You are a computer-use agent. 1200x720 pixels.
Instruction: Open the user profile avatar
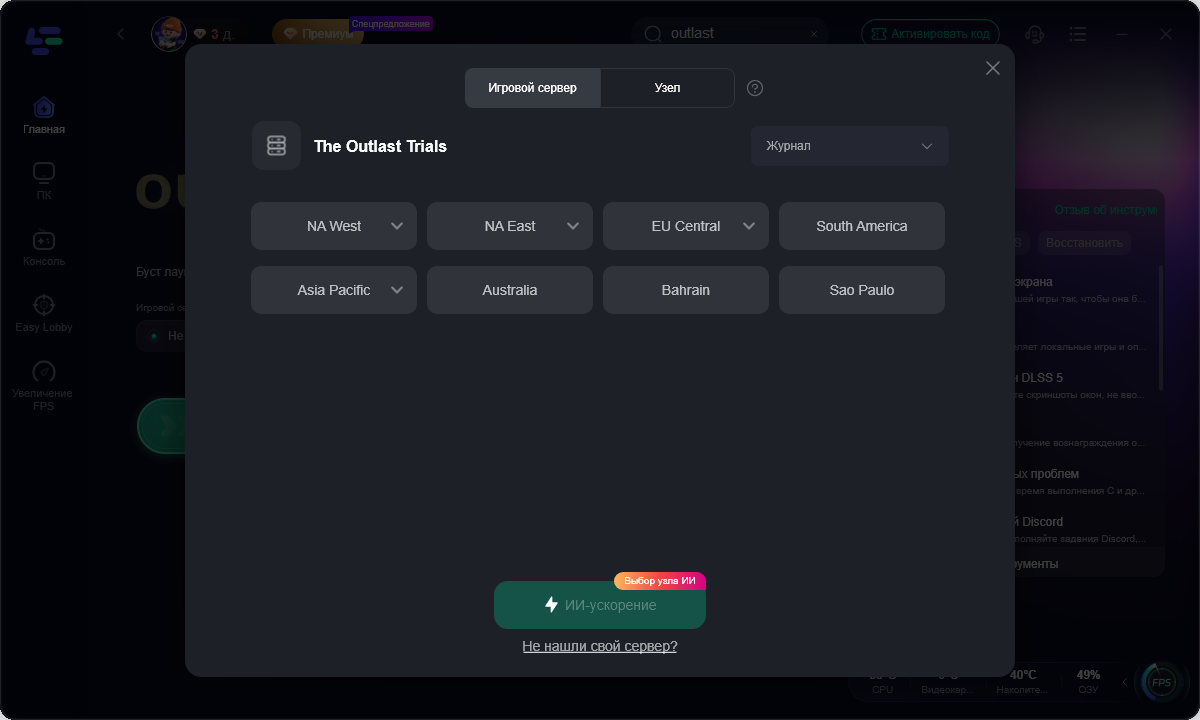coord(169,34)
